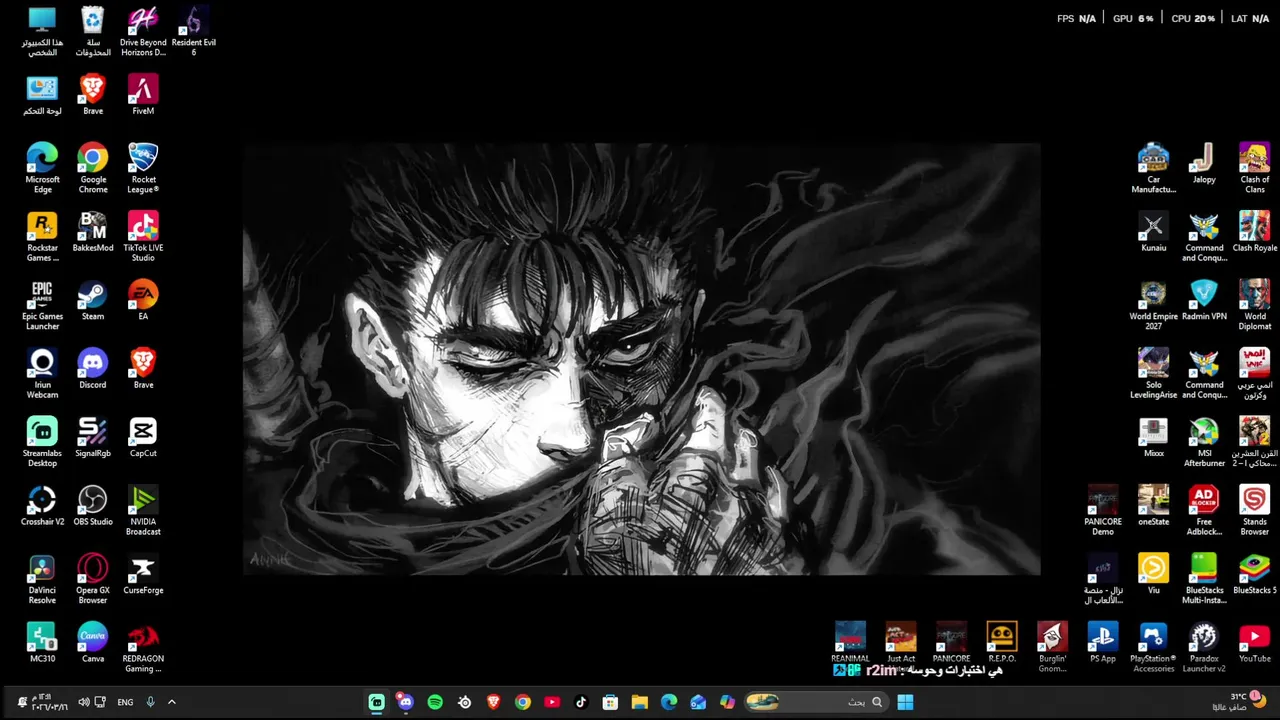1280x720 pixels.
Task: Launch Paradox Launcher v2 shortcut
Action: click(1204, 647)
